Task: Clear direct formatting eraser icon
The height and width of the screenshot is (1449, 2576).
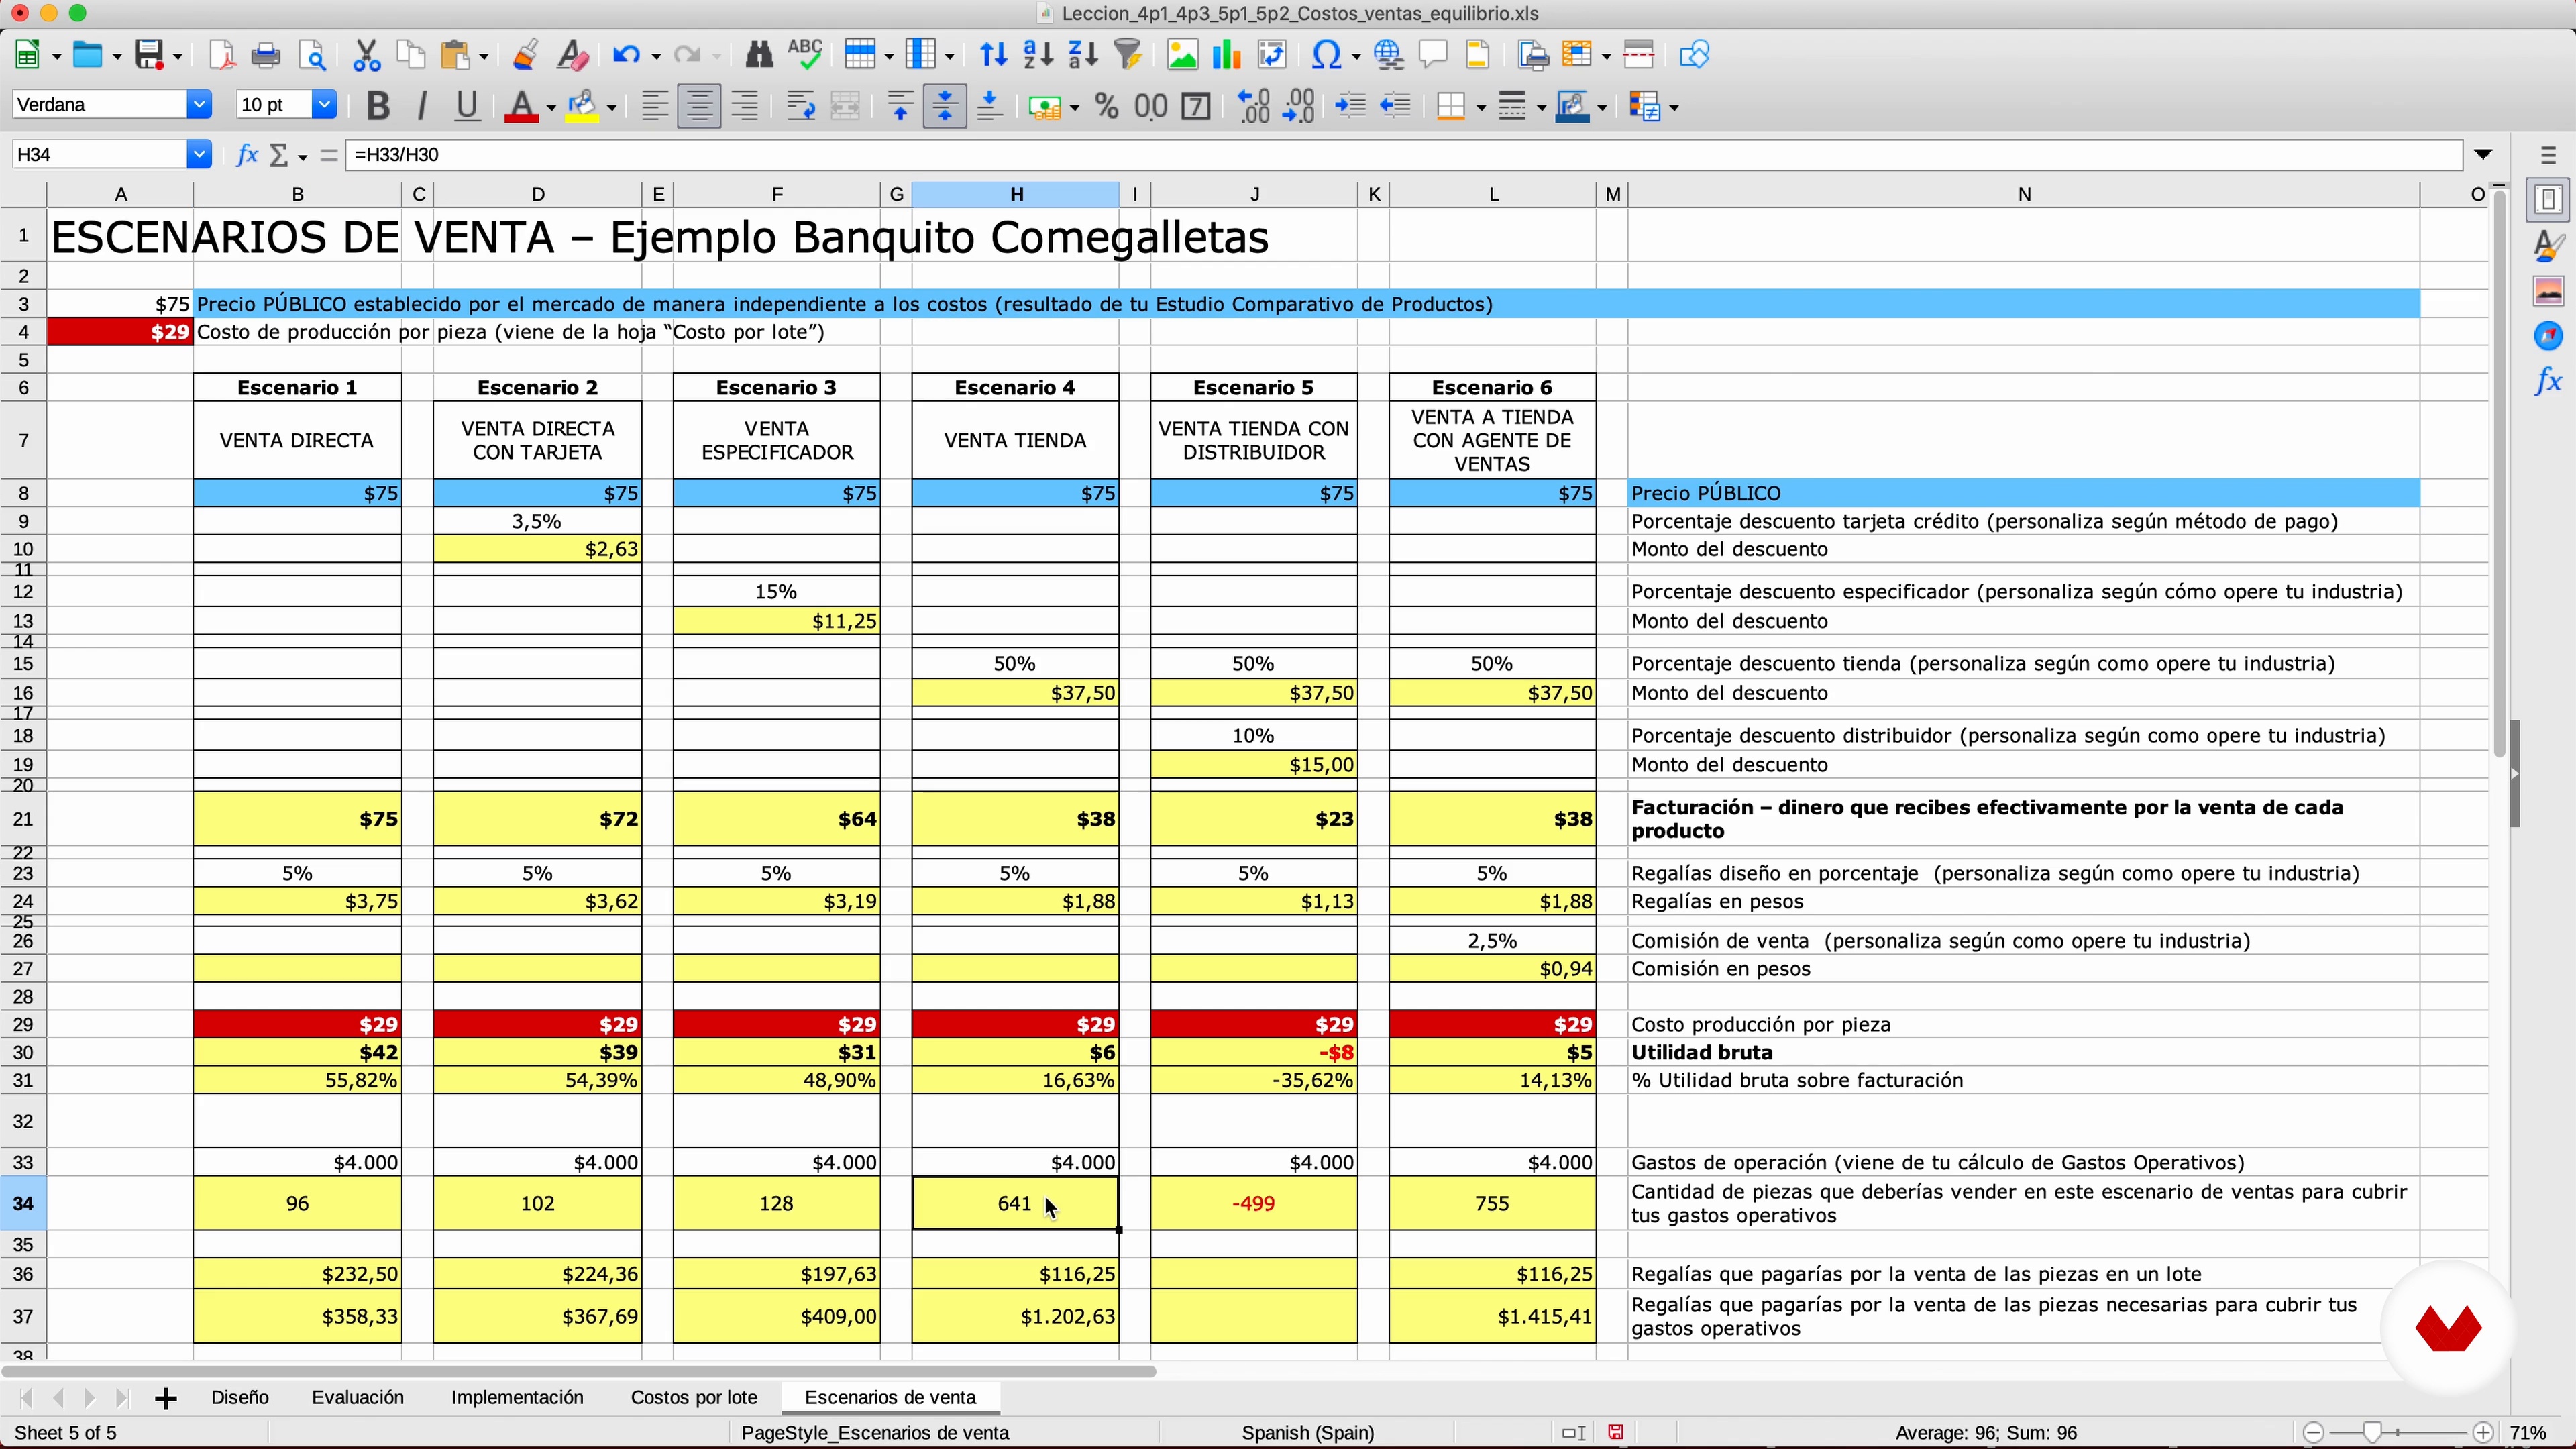Action: 572,55
